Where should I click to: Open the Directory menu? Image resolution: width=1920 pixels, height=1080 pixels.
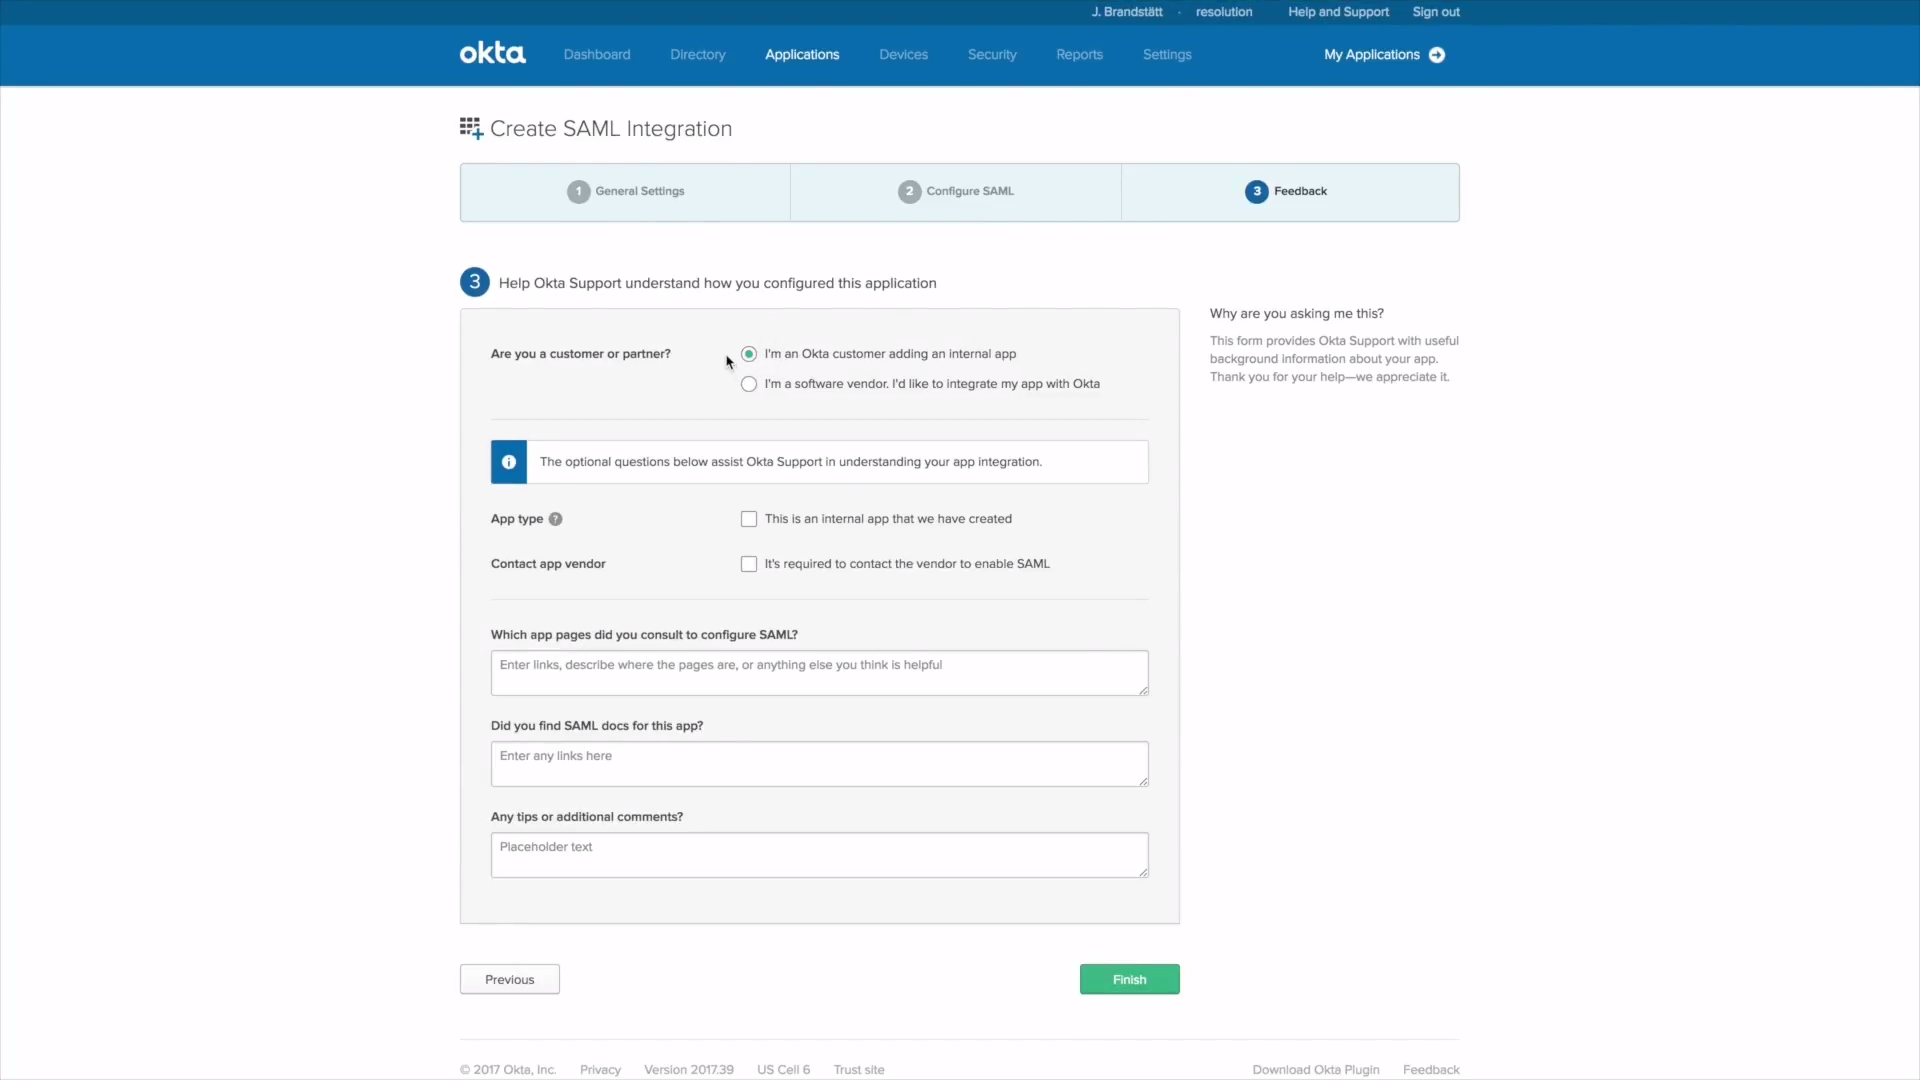698,55
